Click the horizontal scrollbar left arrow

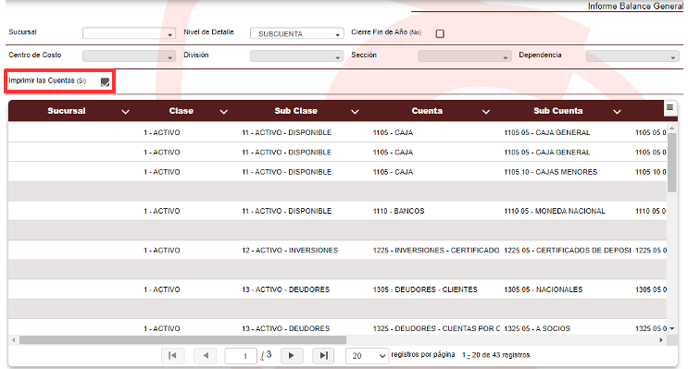pyautogui.click(x=14, y=340)
